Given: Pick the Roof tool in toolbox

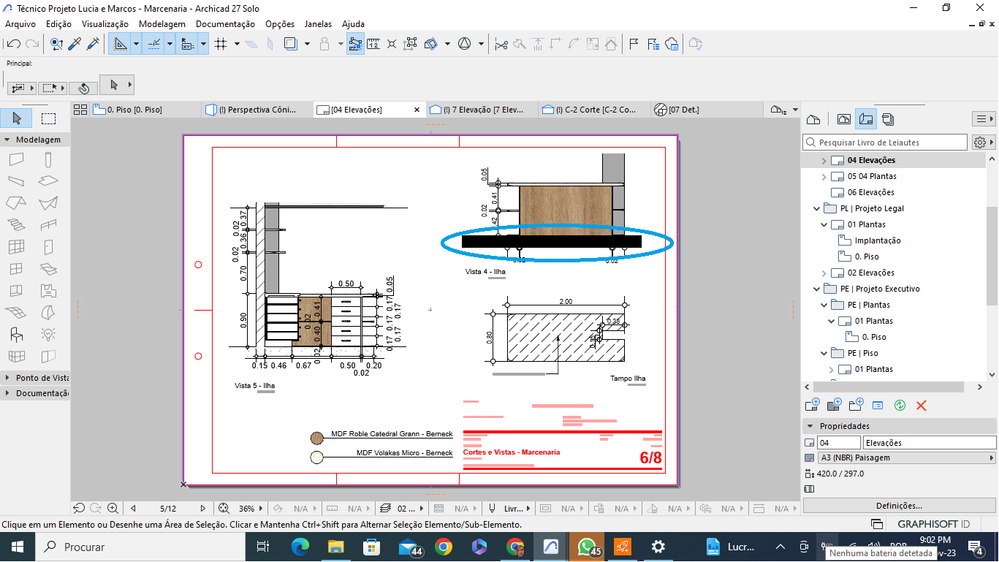Looking at the screenshot, I should [17, 203].
